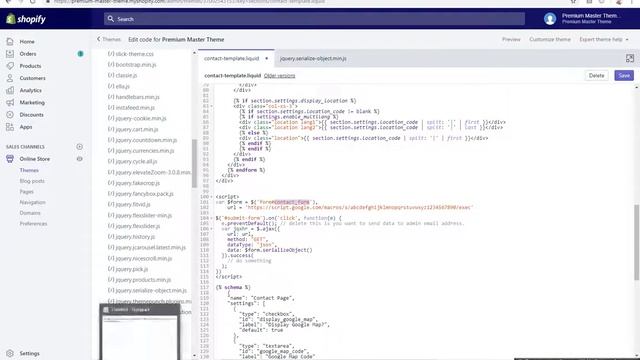640x360 pixels.
Task: Click the Marketing megaphone icon
Action: (10, 102)
